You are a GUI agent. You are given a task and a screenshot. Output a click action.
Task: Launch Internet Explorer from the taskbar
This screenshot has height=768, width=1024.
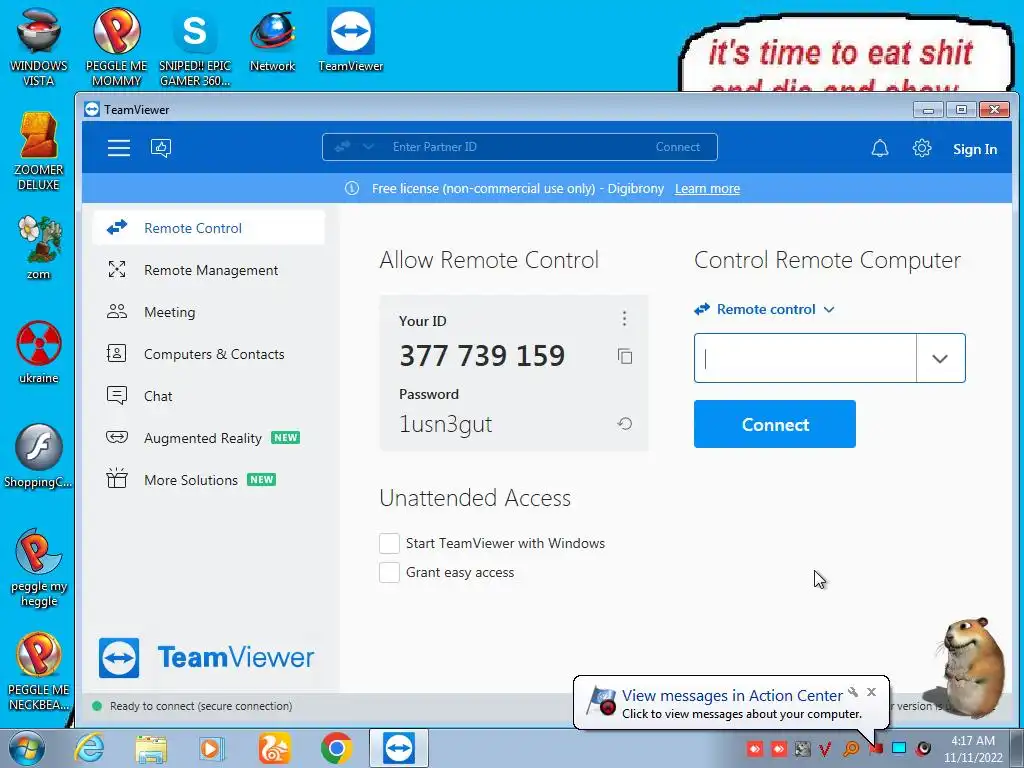[89, 748]
